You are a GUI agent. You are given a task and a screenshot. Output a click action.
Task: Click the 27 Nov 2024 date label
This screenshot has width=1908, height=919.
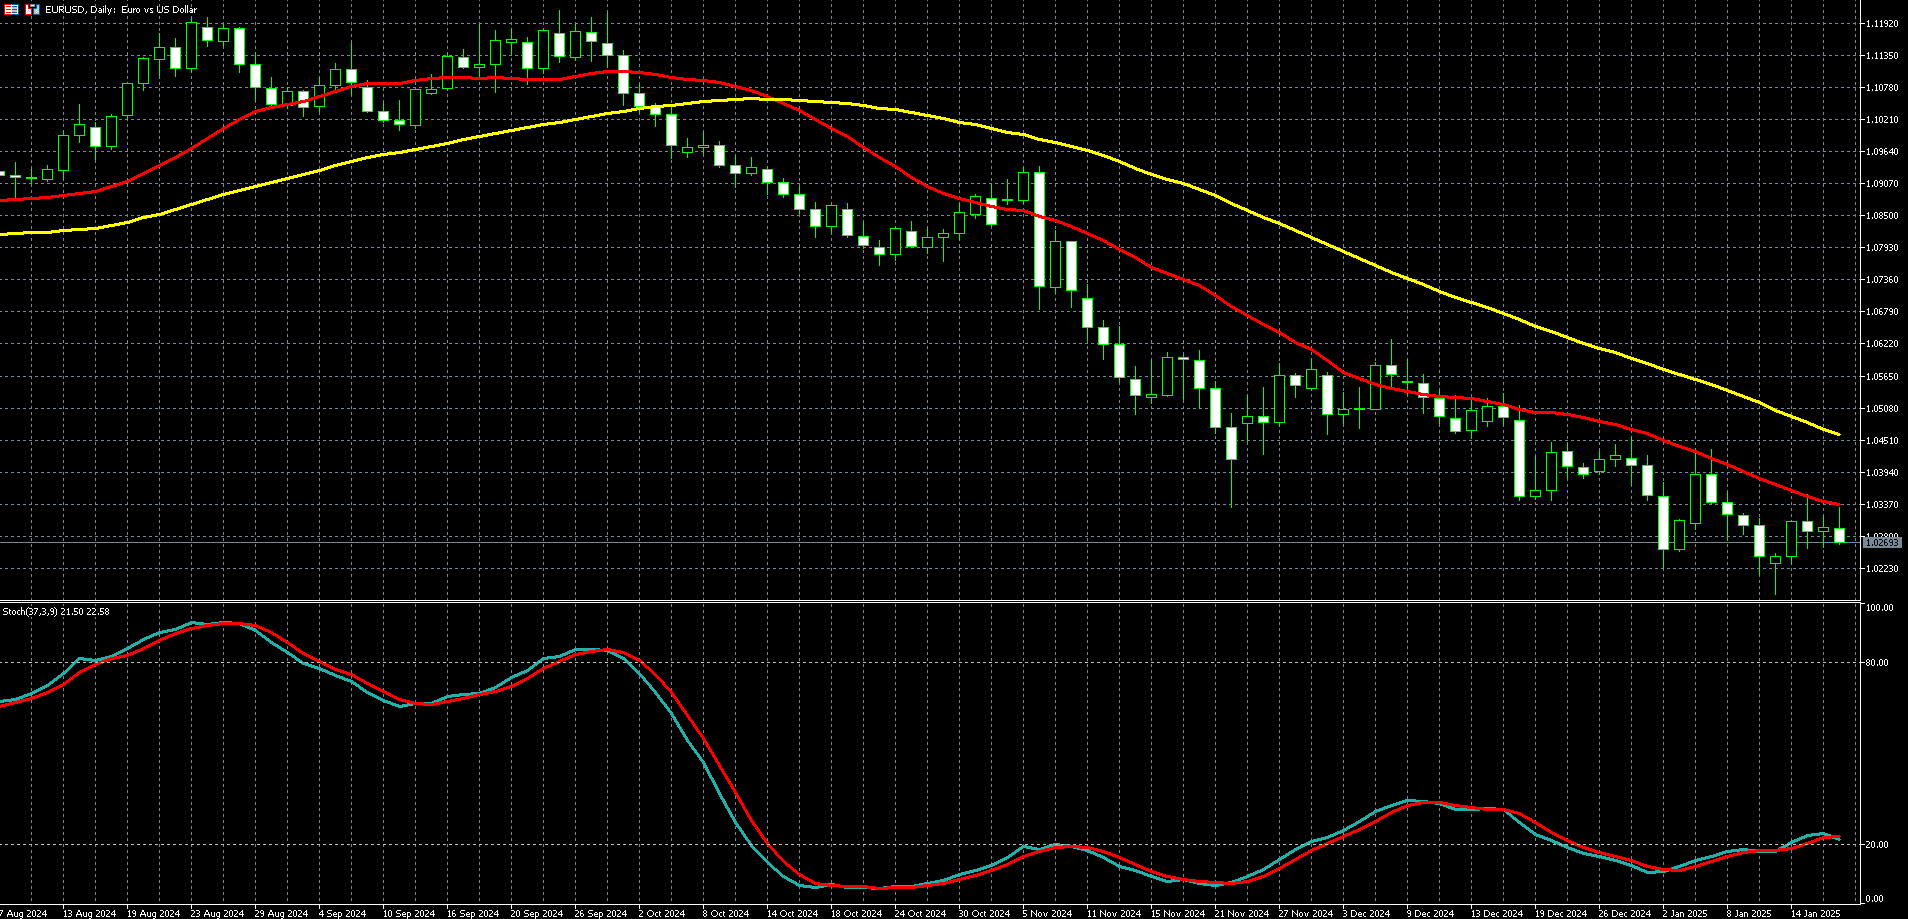click(1305, 913)
